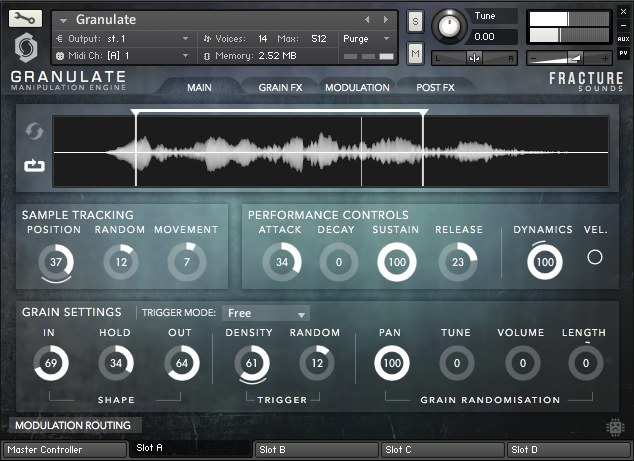Screen dimensions: 634x461
Task: Click the playhead position line in waveform
Action: pos(361,151)
